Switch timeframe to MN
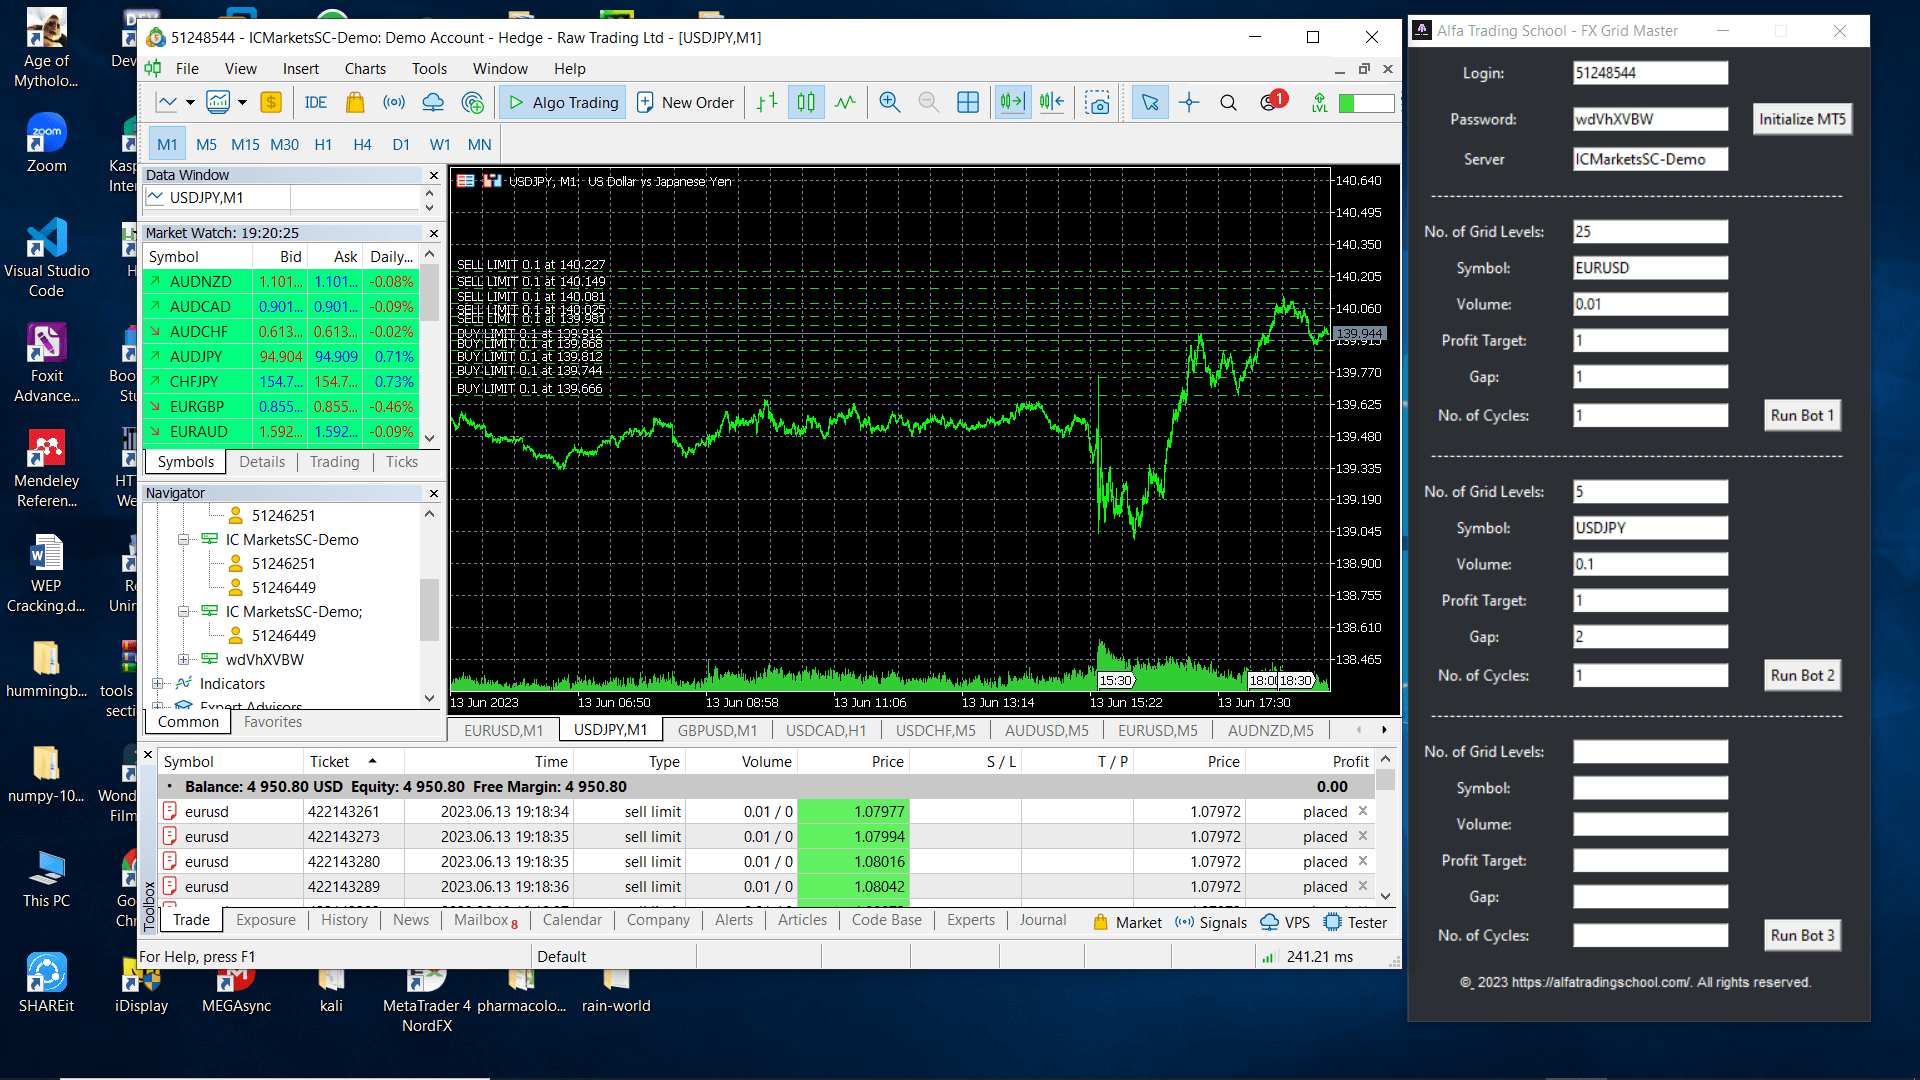This screenshot has height=1080, width=1920. (479, 144)
